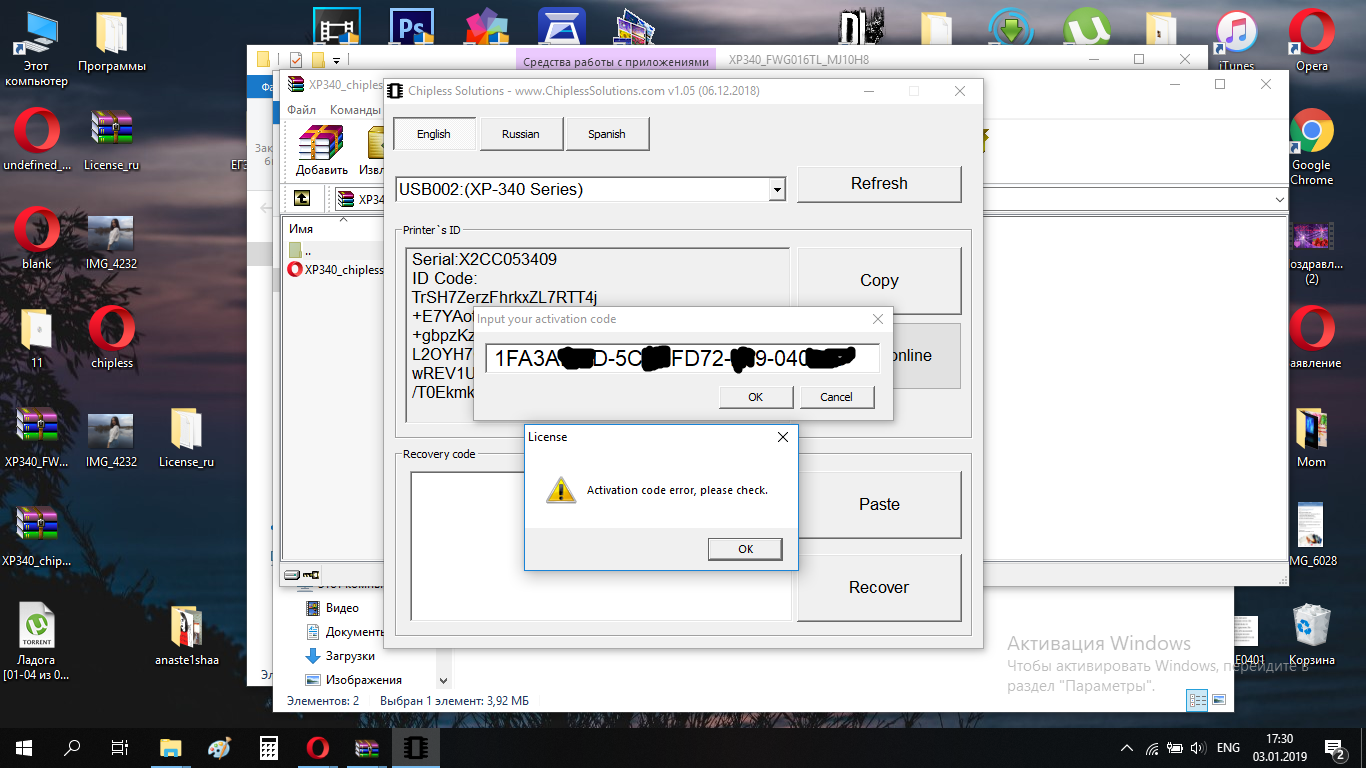Select the parent folder '..' row in WinRAR
1366x768 pixels.
[x=333, y=250]
